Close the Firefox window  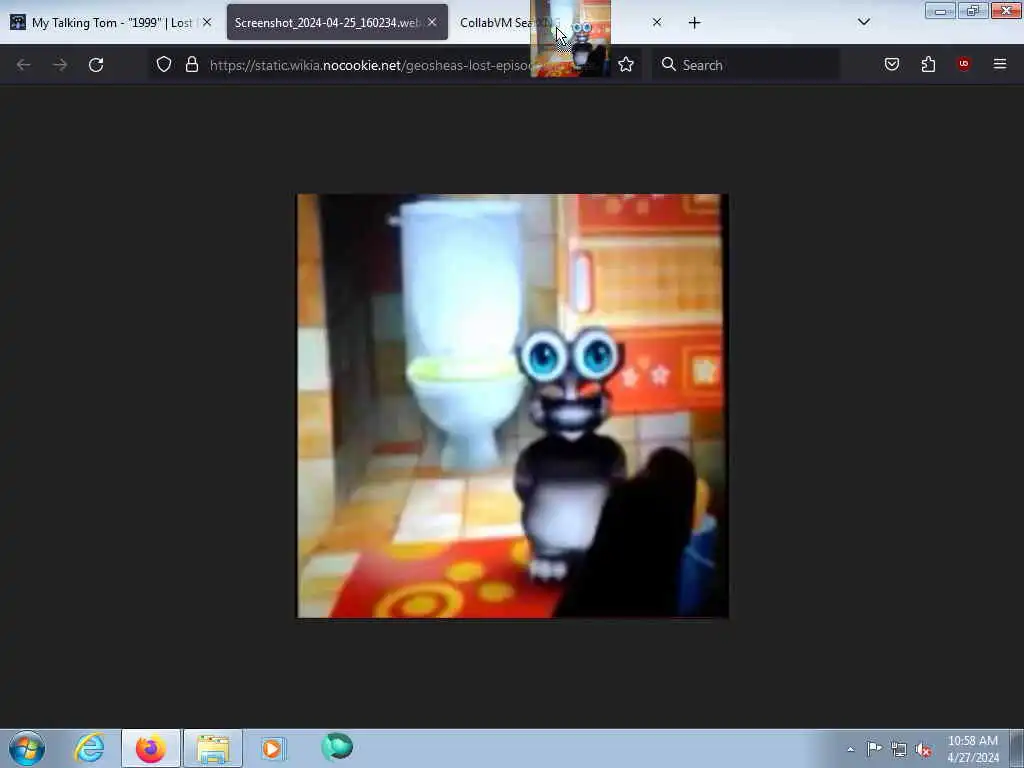[1006, 11]
